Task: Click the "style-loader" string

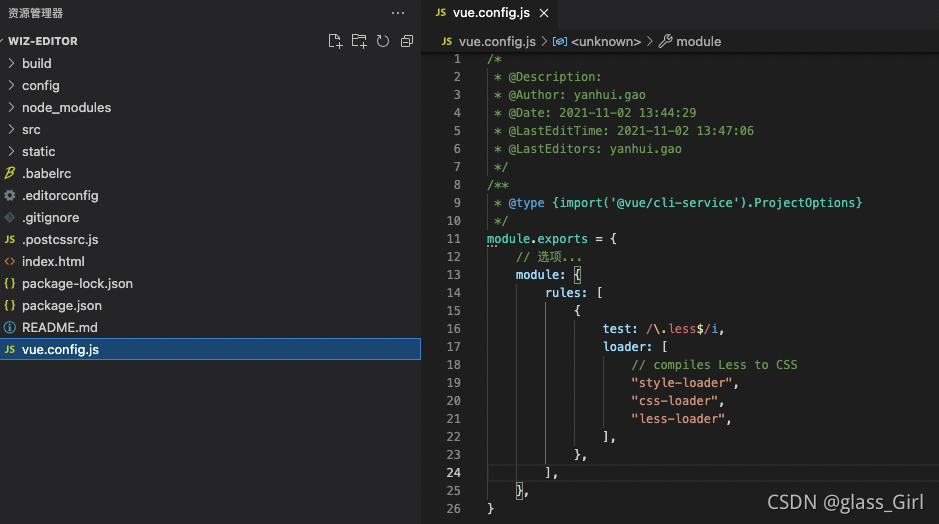Action: click(x=681, y=383)
